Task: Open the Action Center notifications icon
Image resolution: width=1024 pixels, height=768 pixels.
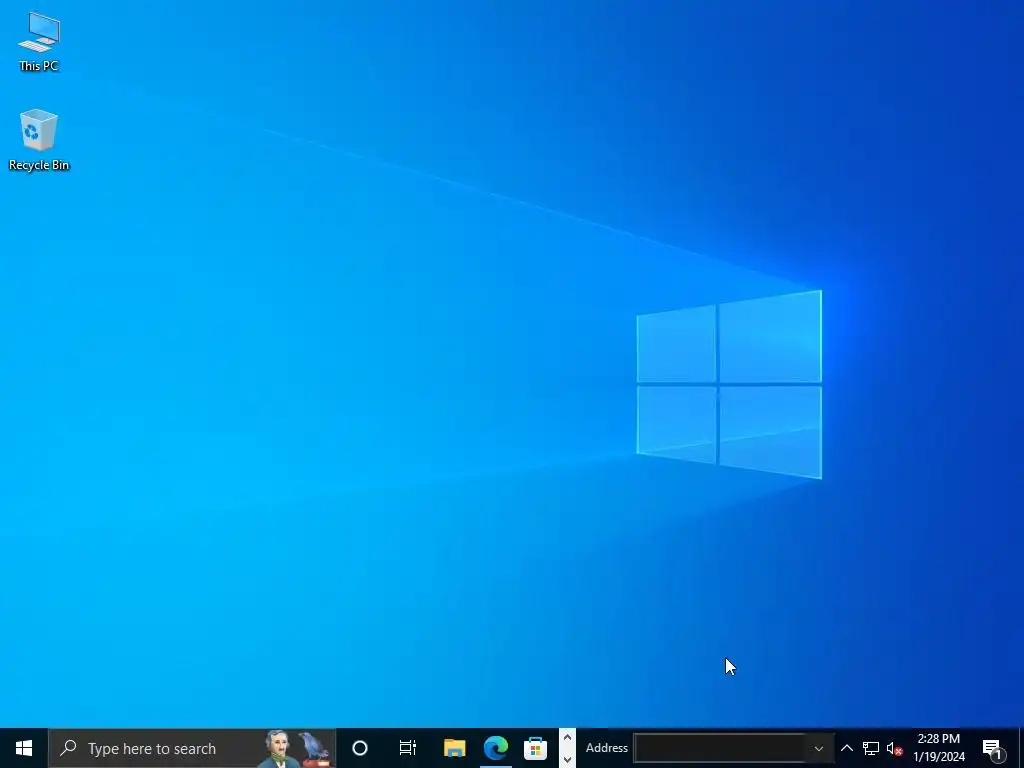Action: [x=992, y=748]
